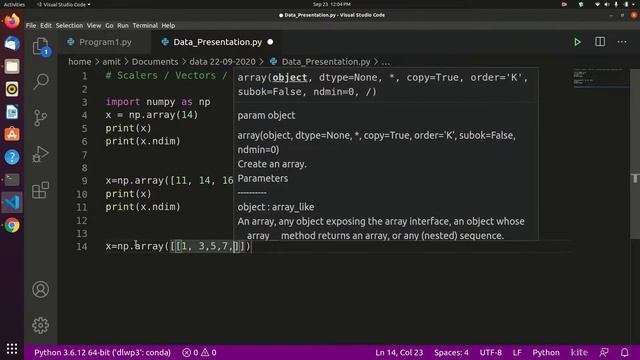
Task: Click the feedback icon in status bar
Action: [x=604, y=352]
